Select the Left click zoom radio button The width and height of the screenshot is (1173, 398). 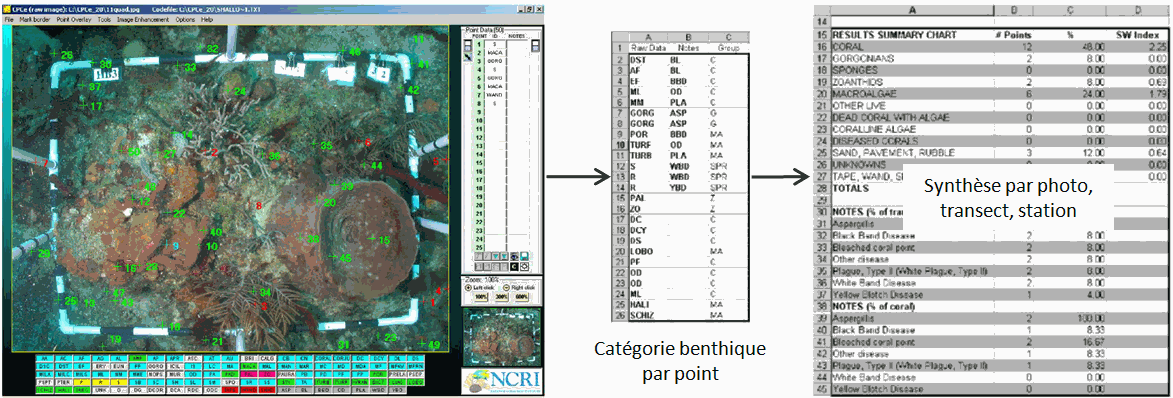click(x=468, y=287)
